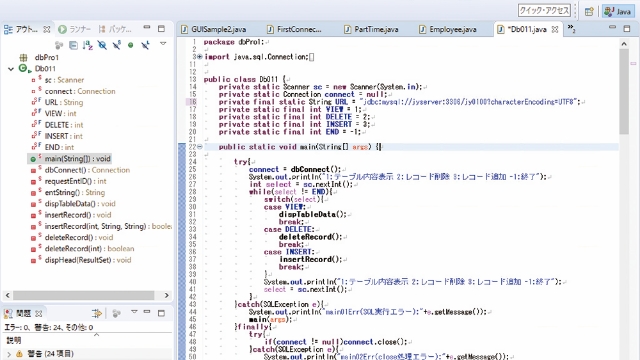Open the Employee.java editor tab
640x360 pixels.
tap(448, 29)
